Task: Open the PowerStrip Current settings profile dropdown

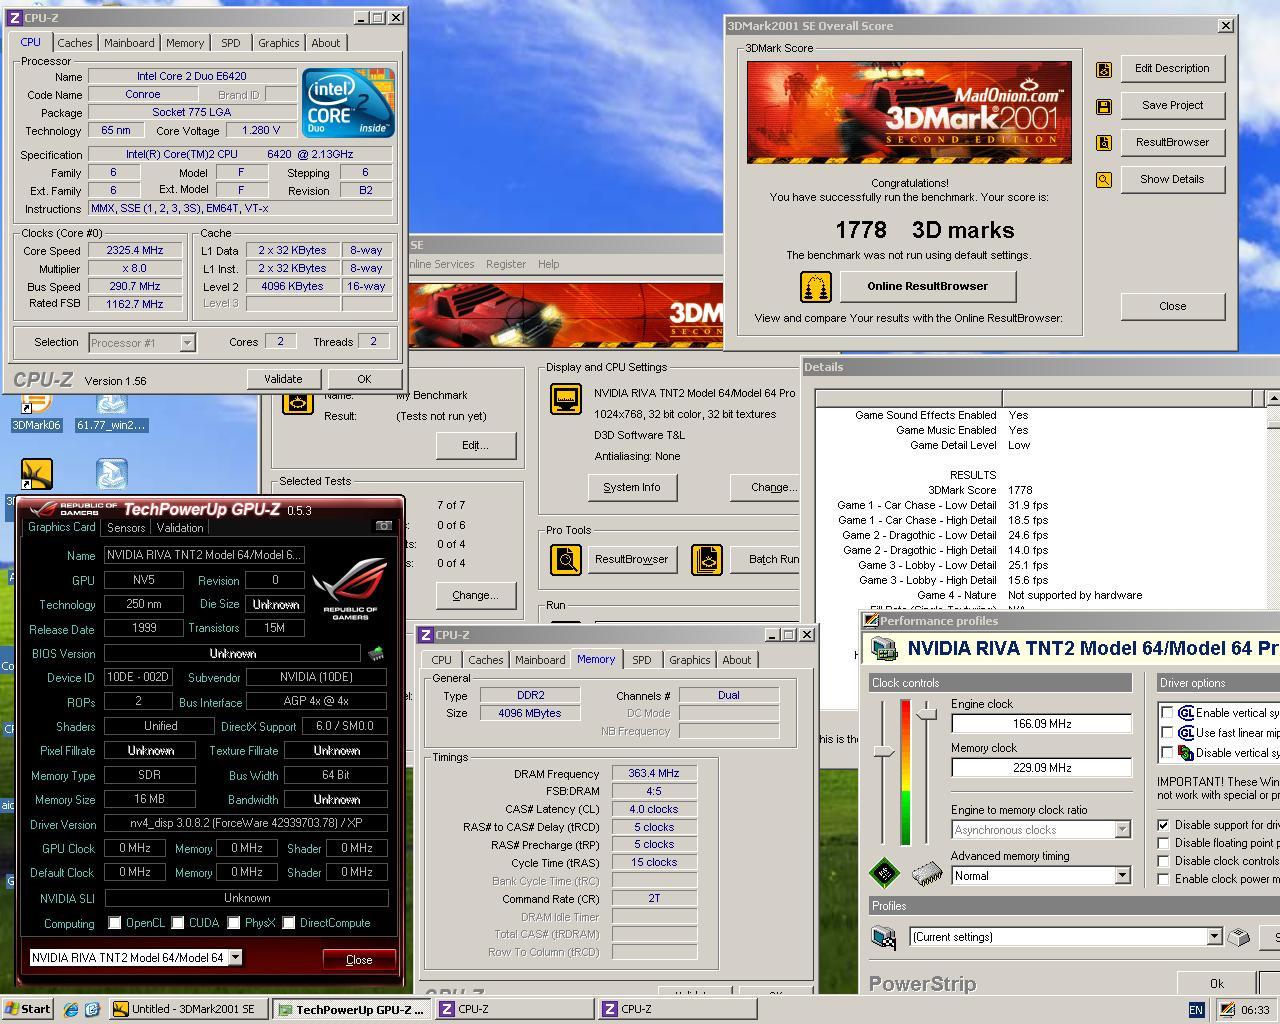Action: (x=1214, y=937)
